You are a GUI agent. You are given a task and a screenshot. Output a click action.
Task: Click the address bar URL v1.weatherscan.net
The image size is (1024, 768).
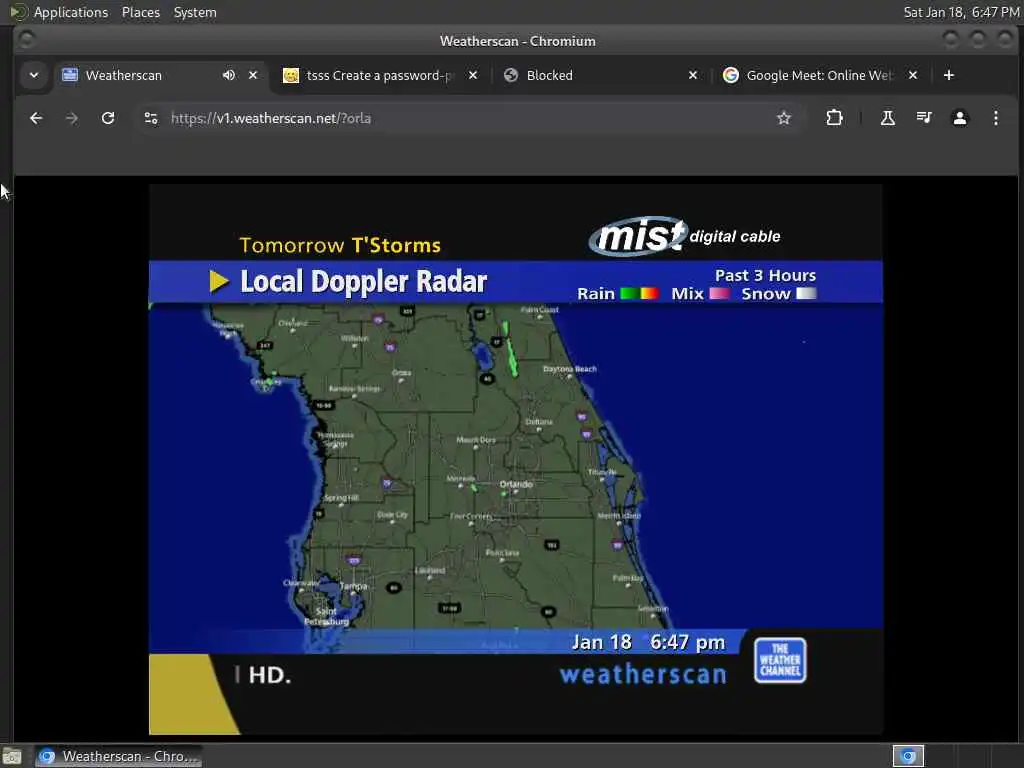[271, 118]
